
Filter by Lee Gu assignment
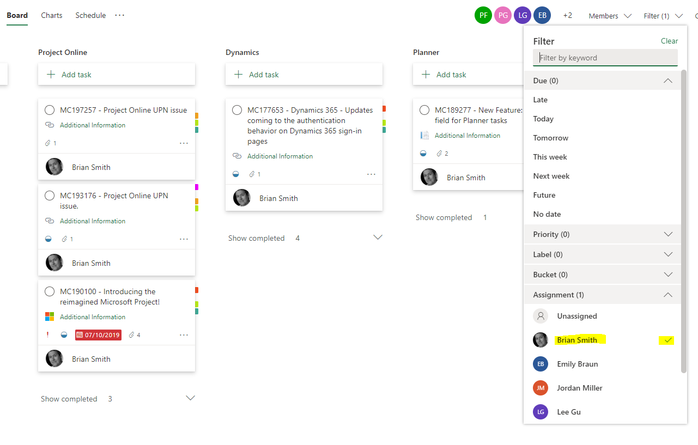[x=603, y=412]
